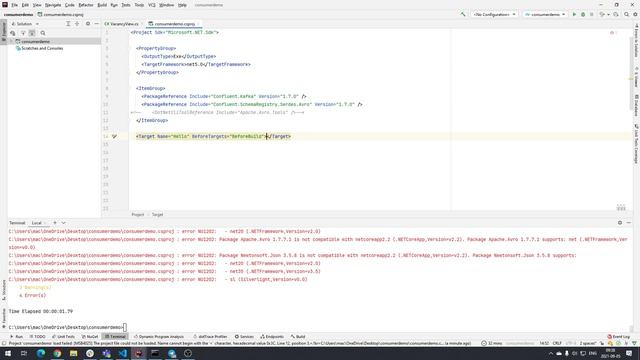The image size is (640, 360).
Task: Open the File menu
Action: [14, 5]
